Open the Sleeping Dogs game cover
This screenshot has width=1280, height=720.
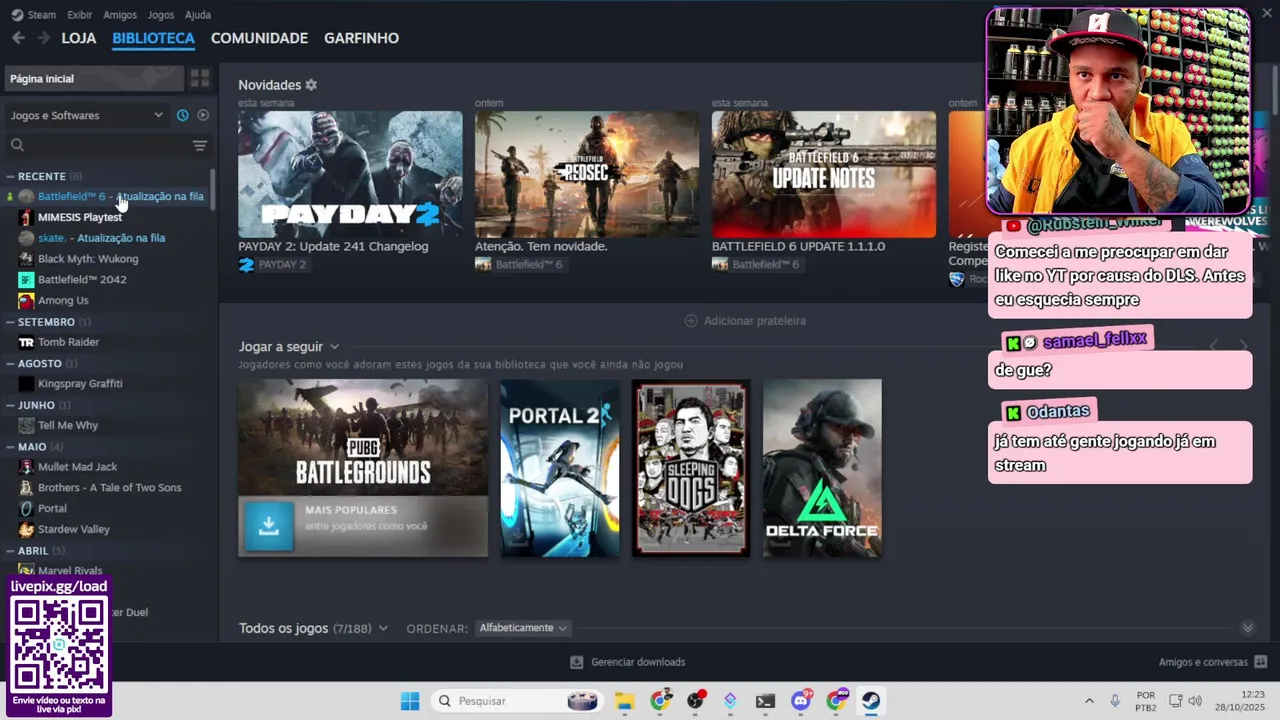691,467
